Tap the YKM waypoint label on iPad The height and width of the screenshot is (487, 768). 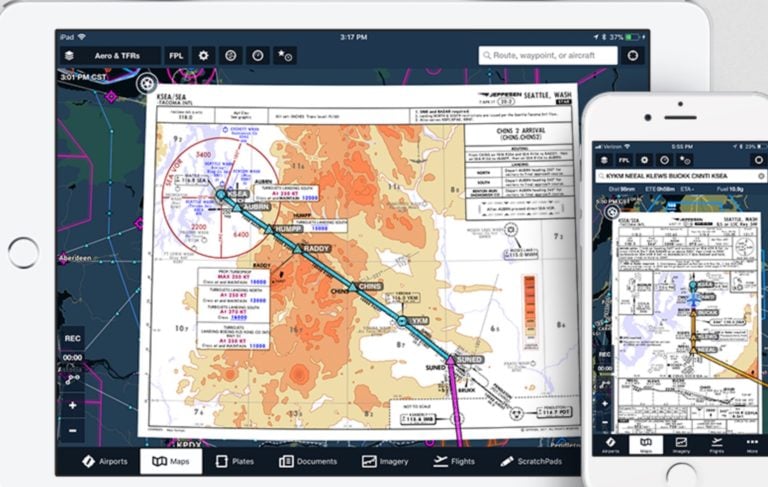419,321
